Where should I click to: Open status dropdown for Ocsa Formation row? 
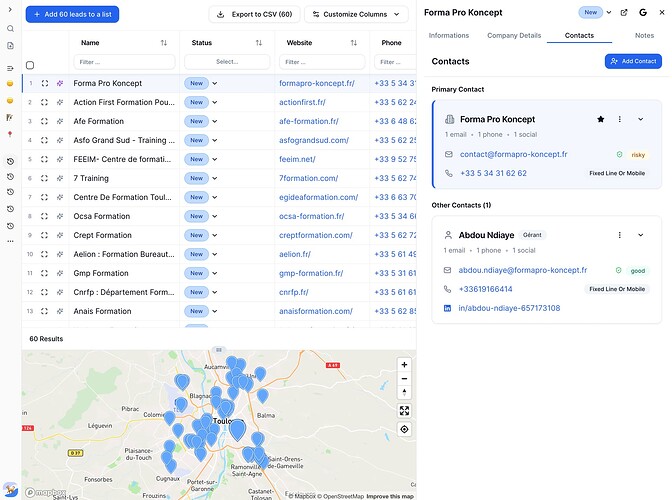coord(215,216)
